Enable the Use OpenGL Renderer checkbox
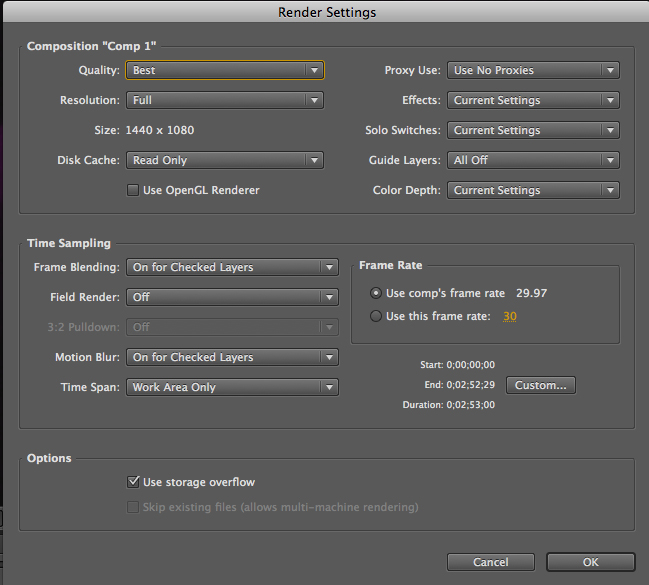This screenshot has height=585, width=649. [x=133, y=190]
